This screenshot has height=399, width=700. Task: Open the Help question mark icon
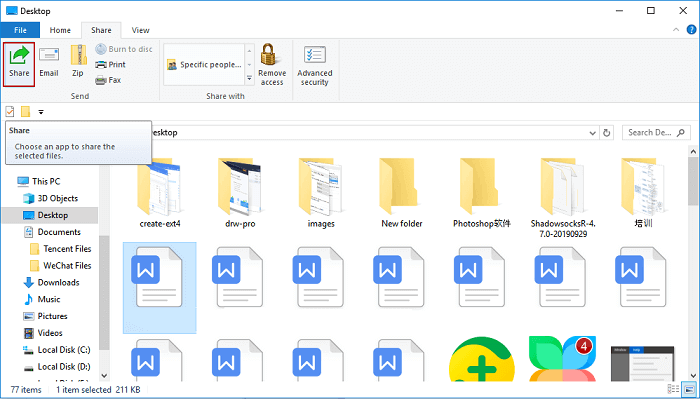[691, 30]
